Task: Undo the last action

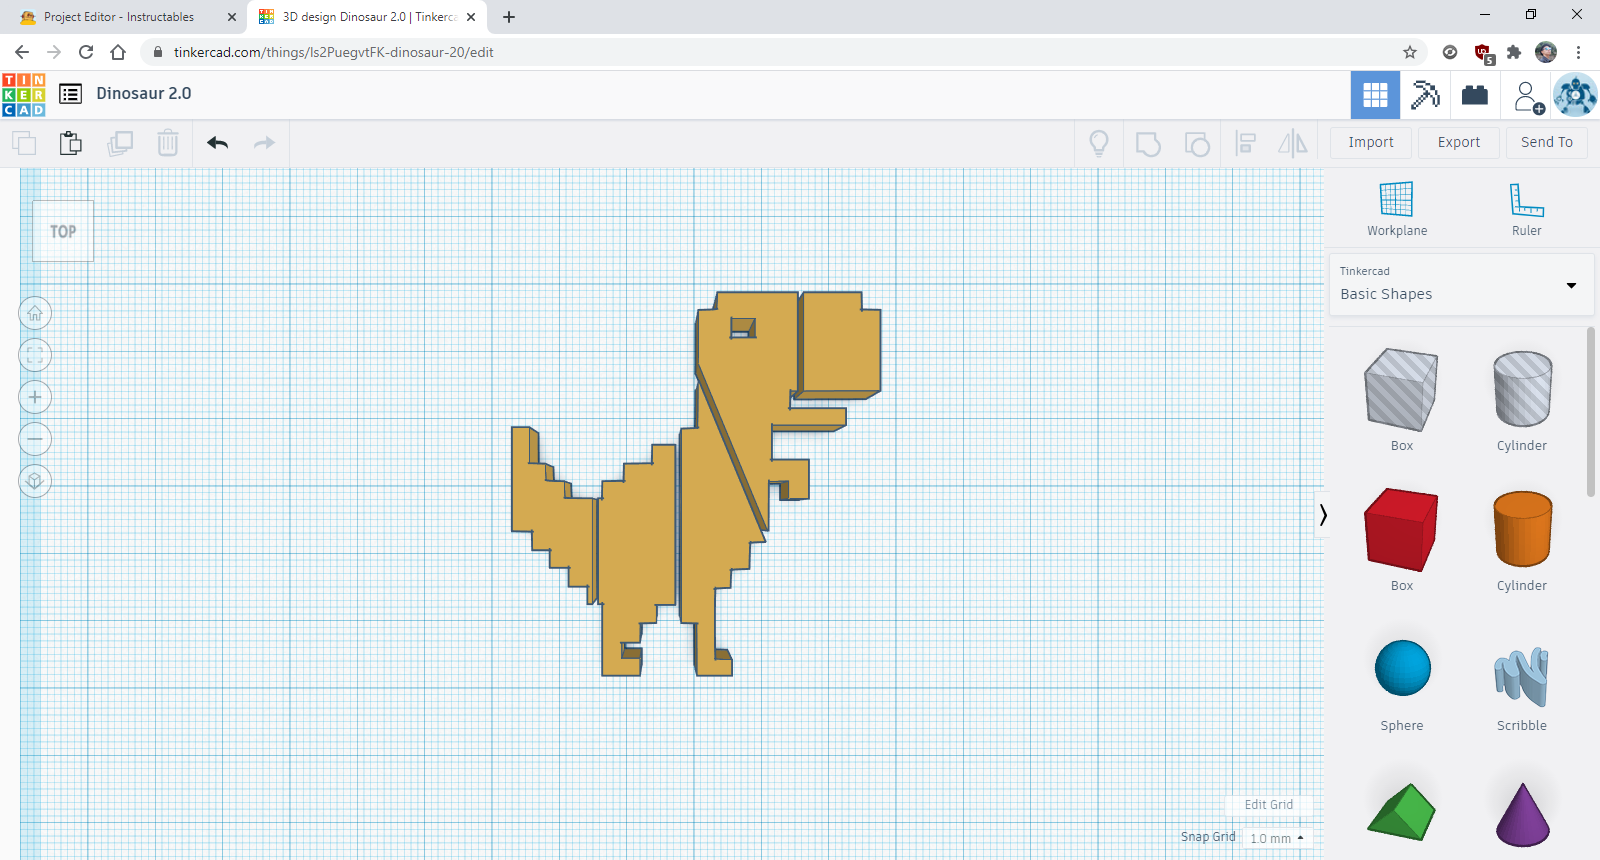Action: [218, 143]
